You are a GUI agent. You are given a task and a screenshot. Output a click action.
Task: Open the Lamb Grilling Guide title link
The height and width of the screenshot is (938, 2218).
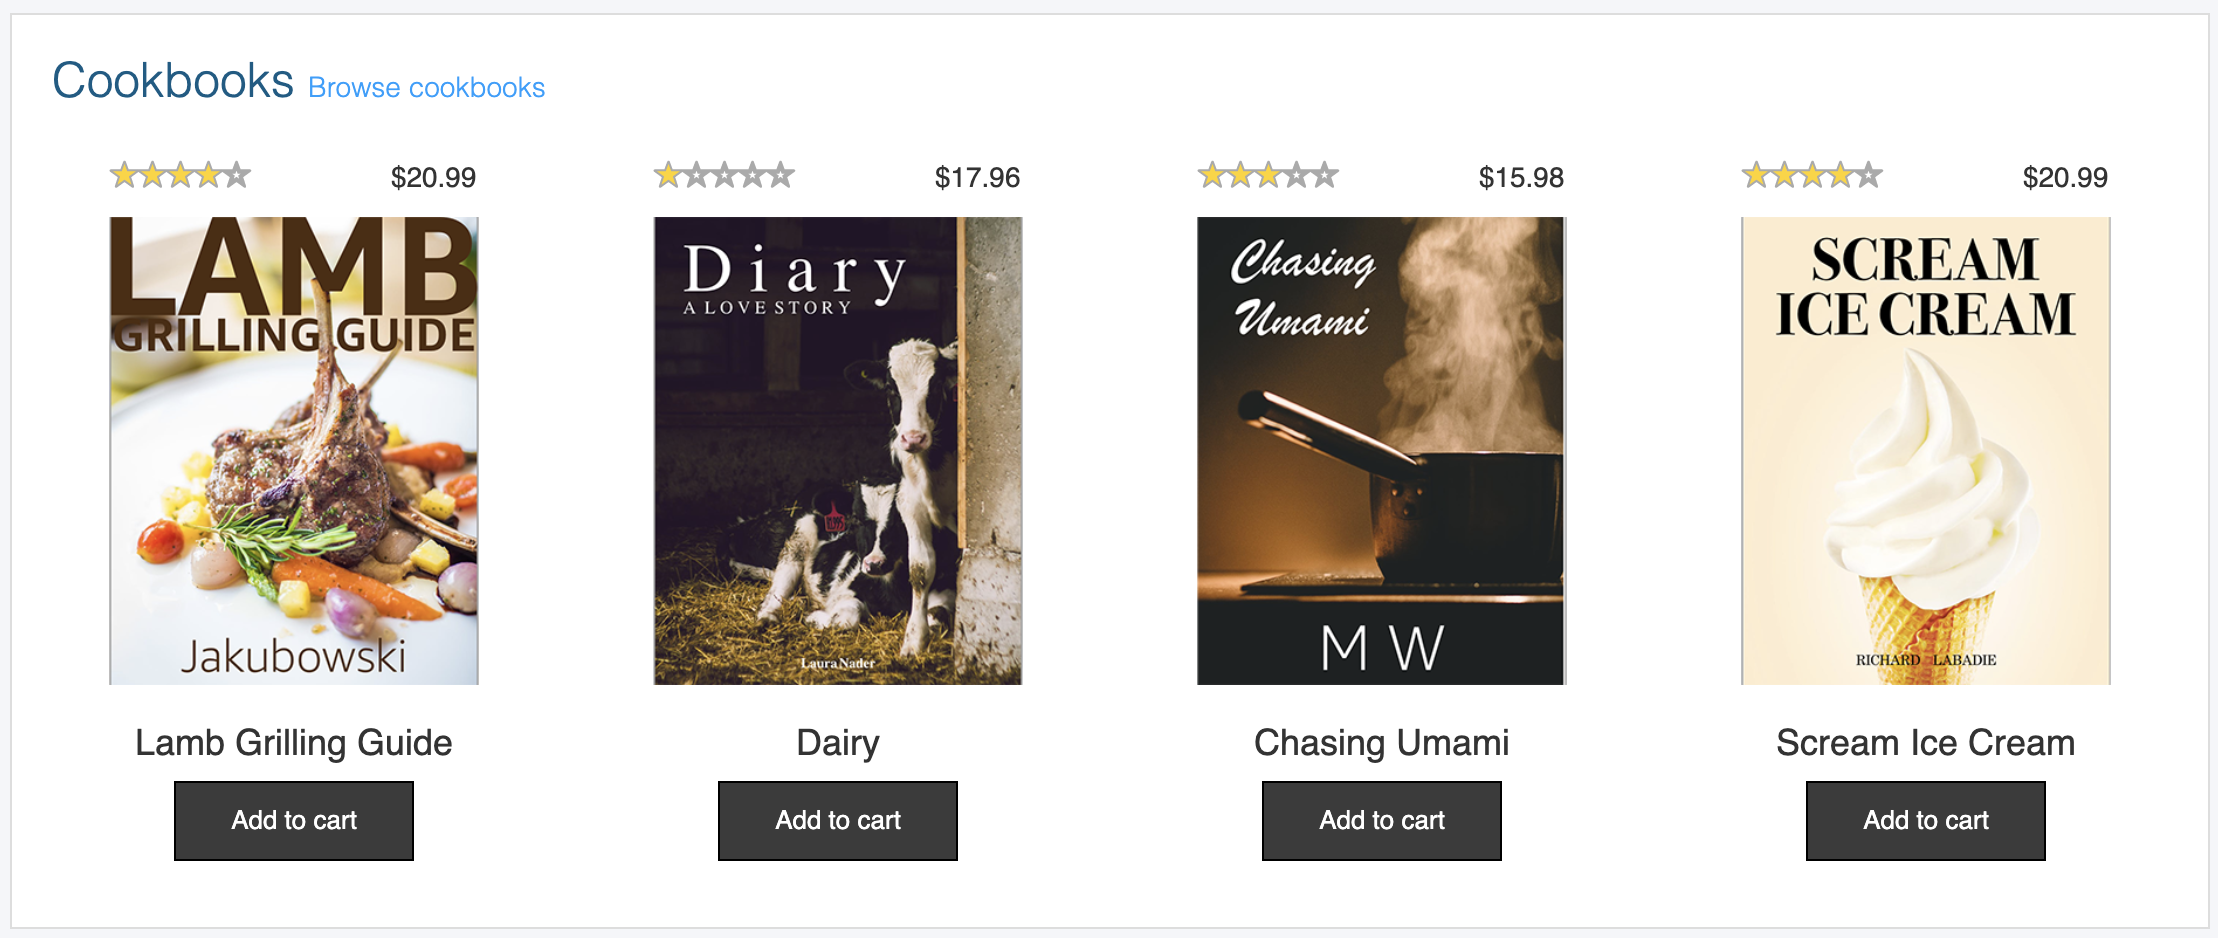[x=294, y=743]
